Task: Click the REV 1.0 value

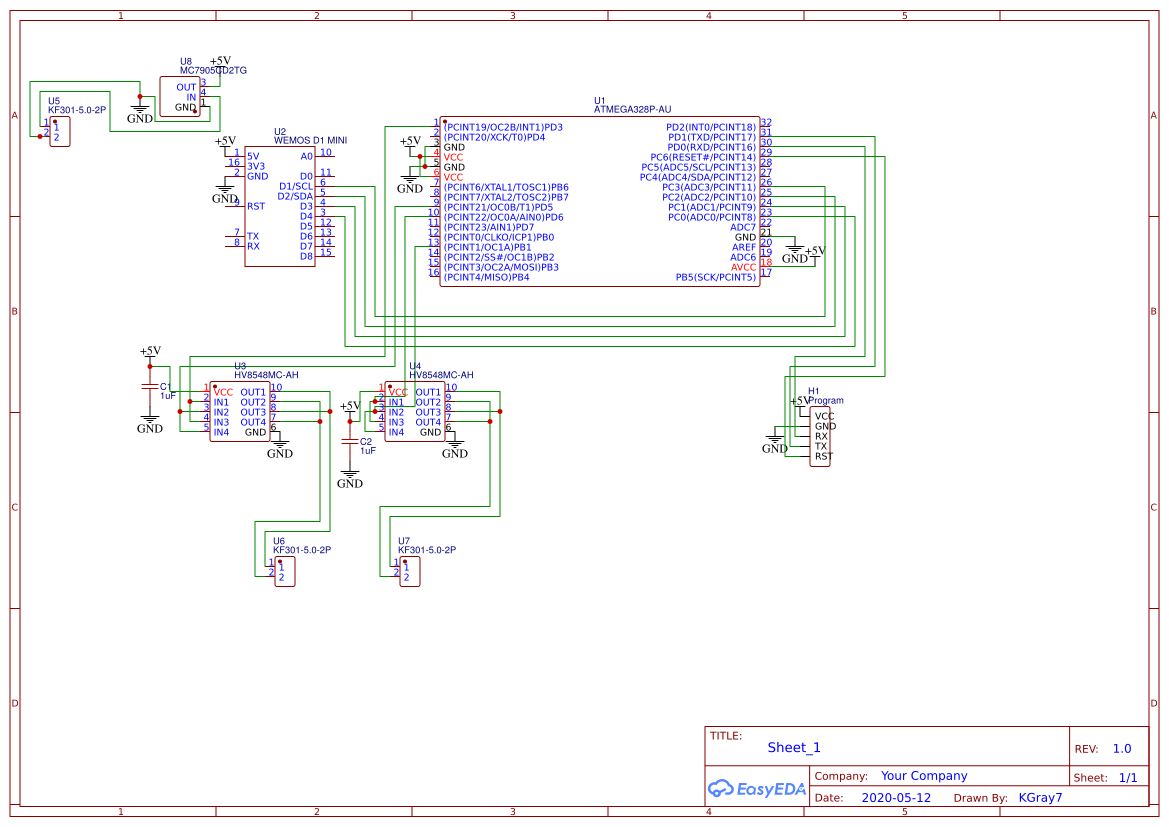Action: click(1122, 749)
